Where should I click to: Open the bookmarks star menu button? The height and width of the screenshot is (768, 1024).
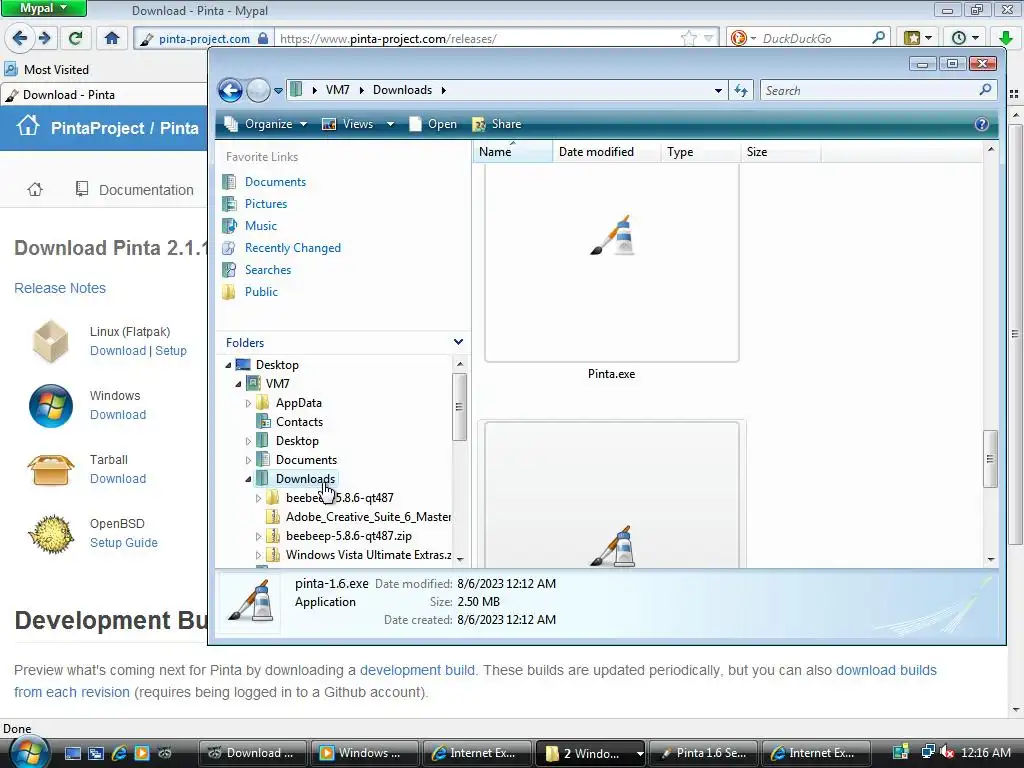[x=917, y=38]
